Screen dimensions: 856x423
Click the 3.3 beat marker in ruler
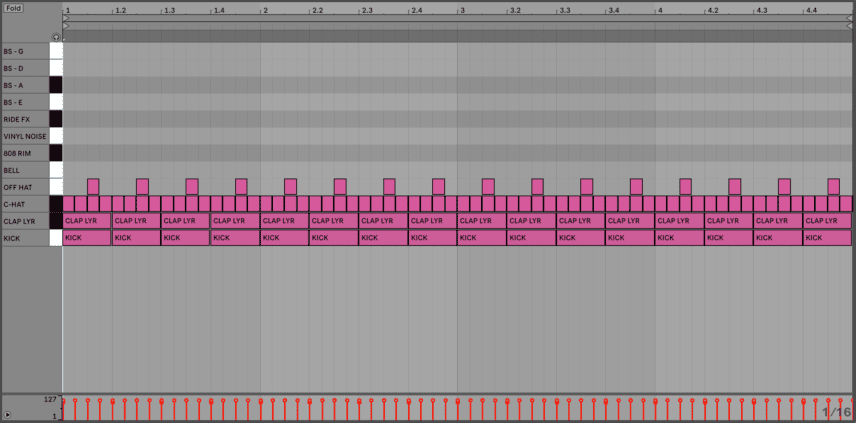click(x=565, y=10)
